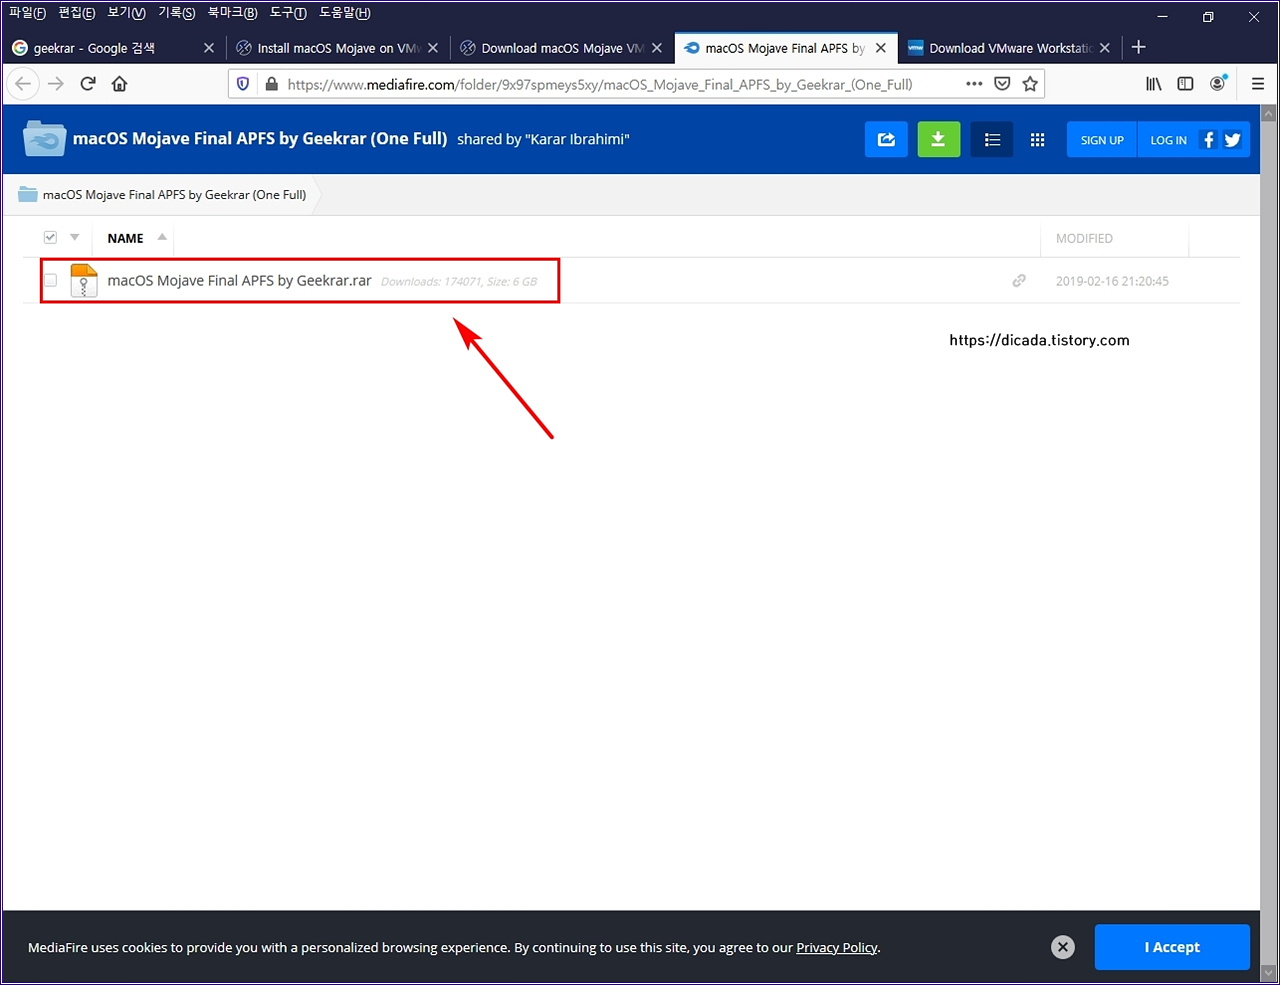Viewport: 1280px width, 985px height.
Task: Dismiss cookie banner with X icon
Action: click(x=1063, y=947)
